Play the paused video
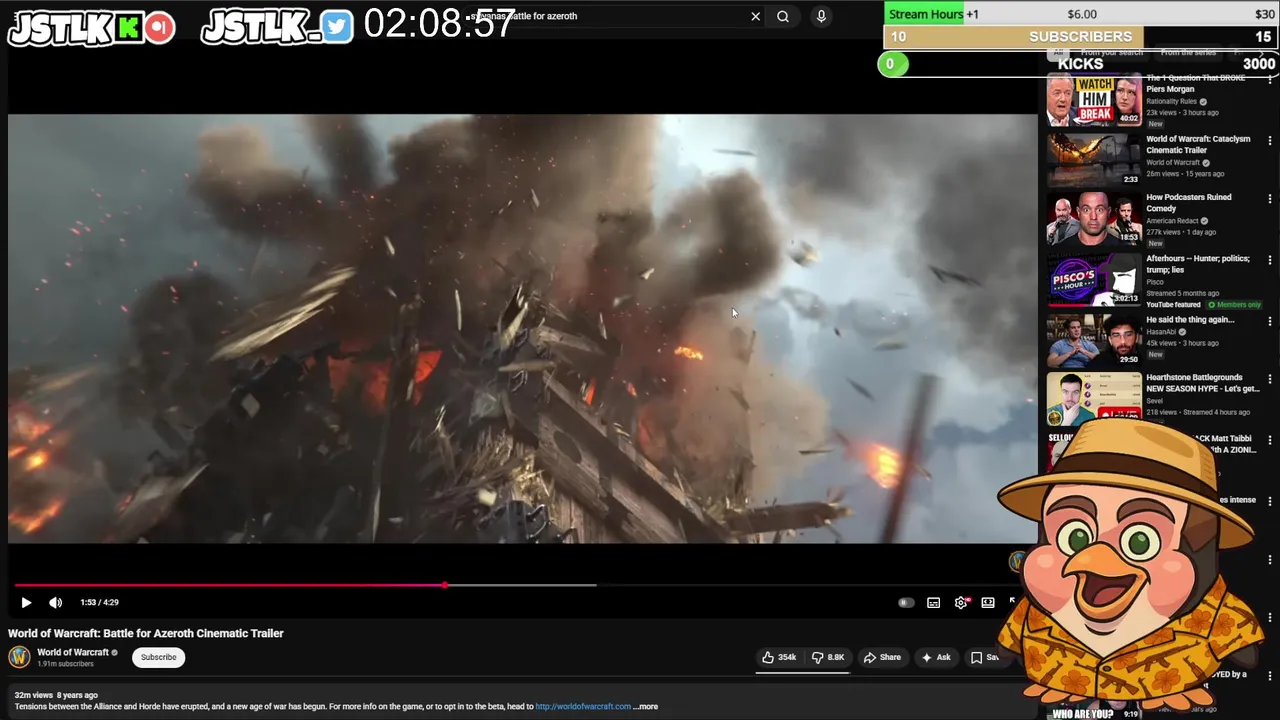Viewport: 1280px width, 720px height. (x=26, y=602)
